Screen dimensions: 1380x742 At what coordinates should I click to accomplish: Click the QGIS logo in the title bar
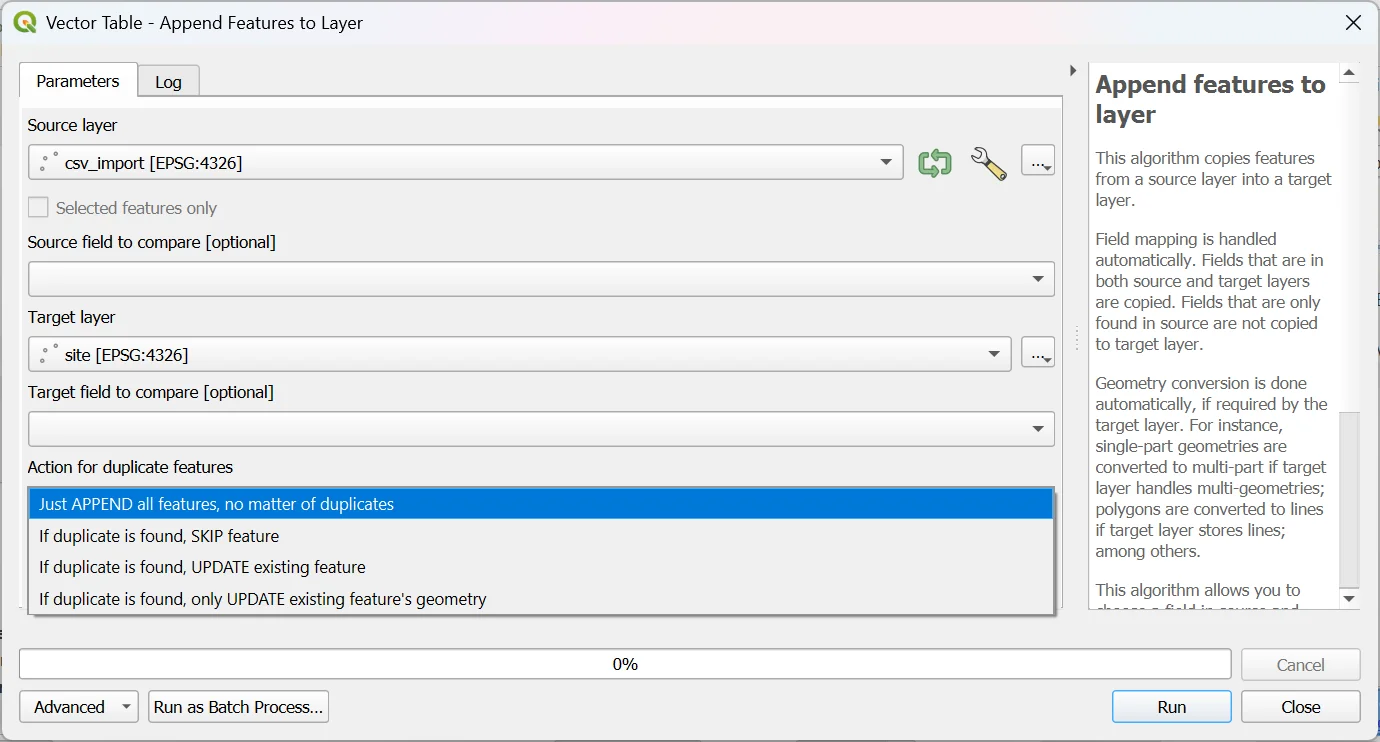(25, 22)
